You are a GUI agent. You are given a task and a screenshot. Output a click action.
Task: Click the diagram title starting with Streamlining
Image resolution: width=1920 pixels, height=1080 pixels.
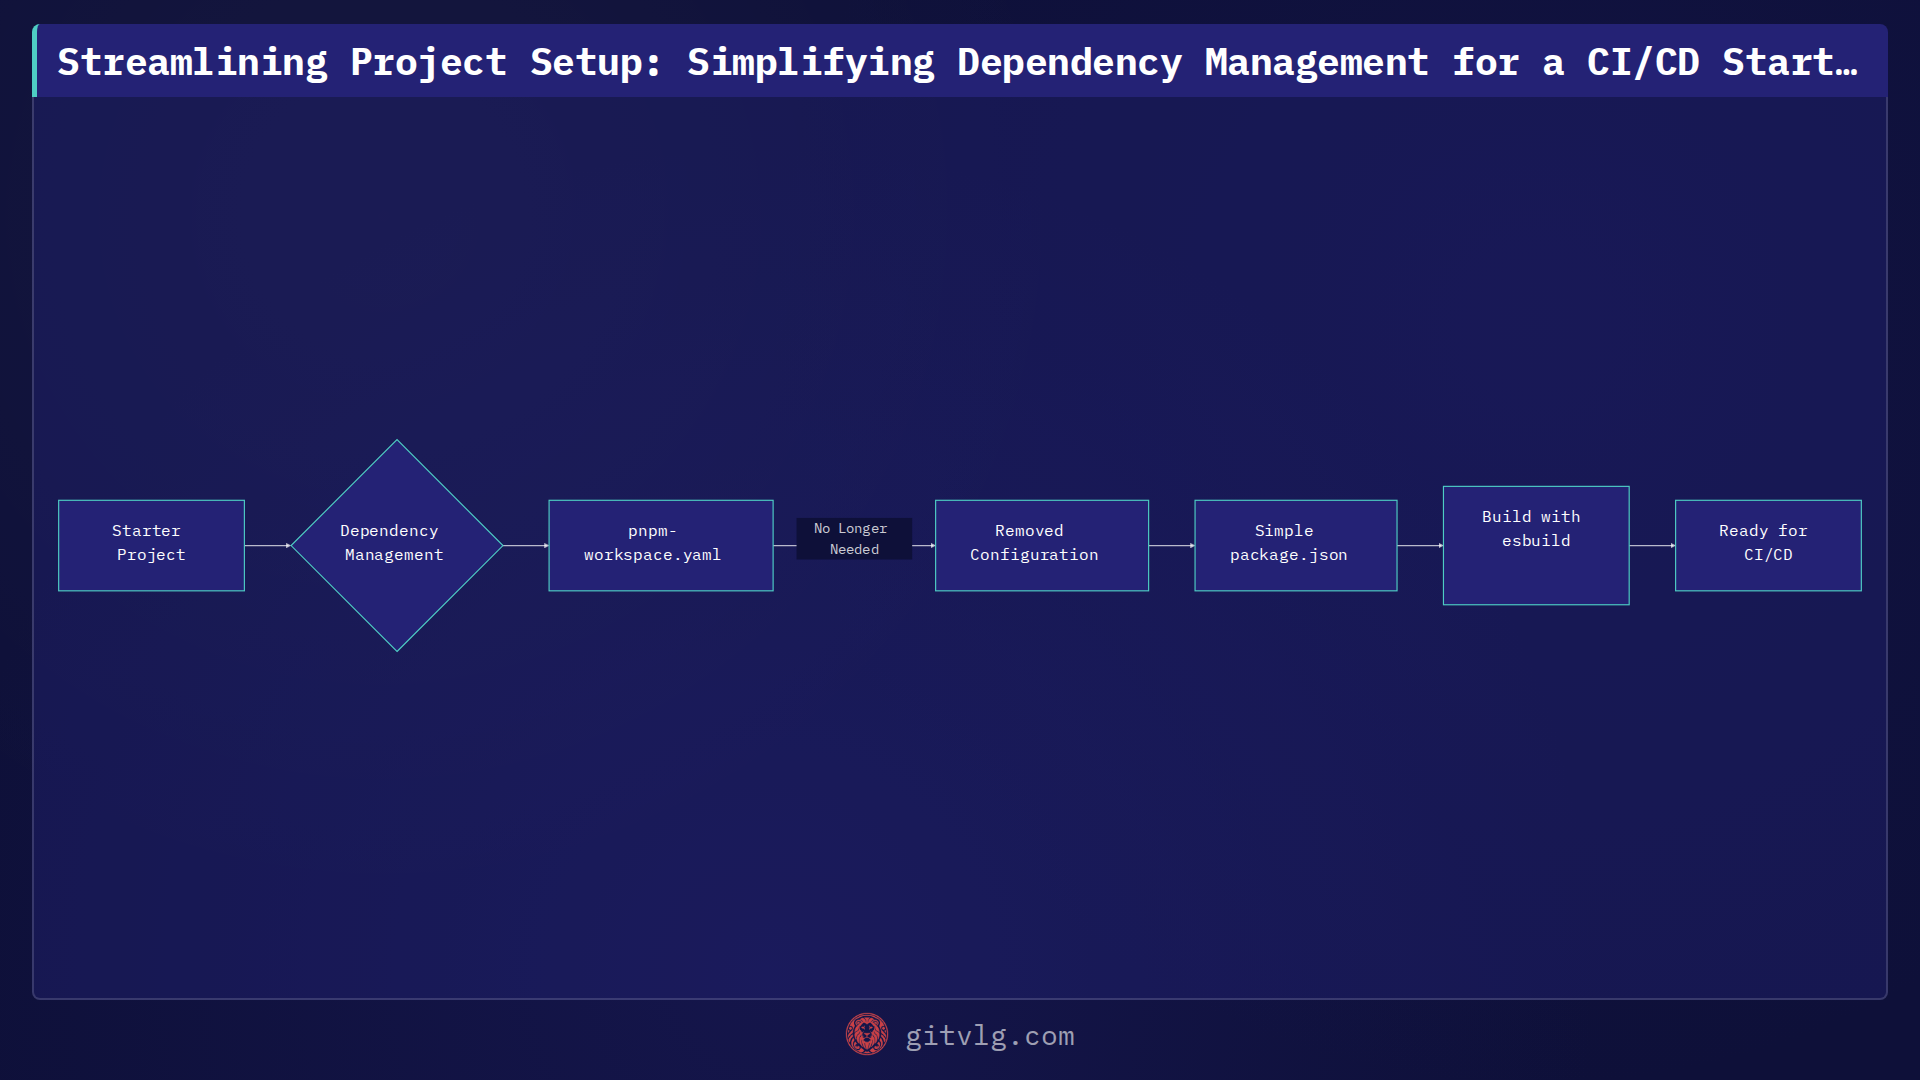point(957,62)
